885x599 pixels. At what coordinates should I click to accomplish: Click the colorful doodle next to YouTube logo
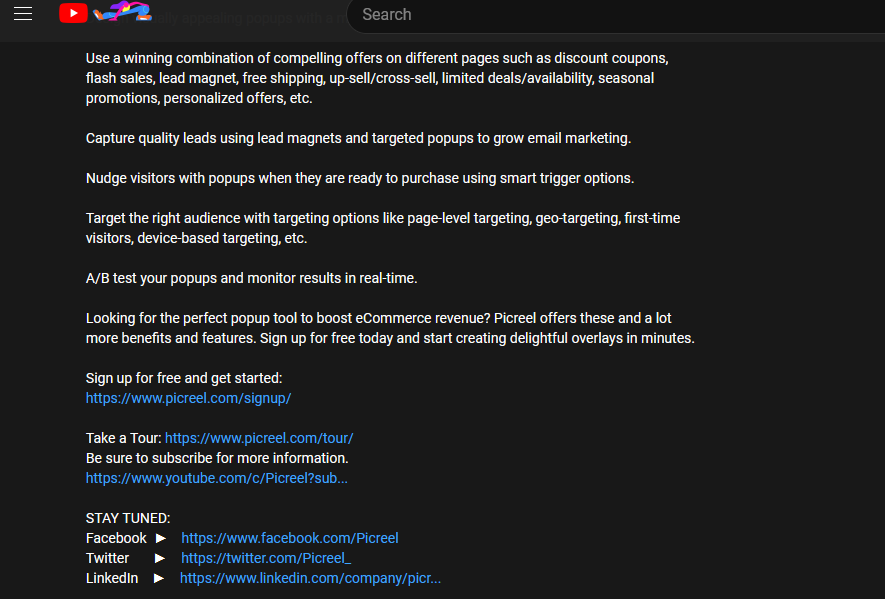122,11
